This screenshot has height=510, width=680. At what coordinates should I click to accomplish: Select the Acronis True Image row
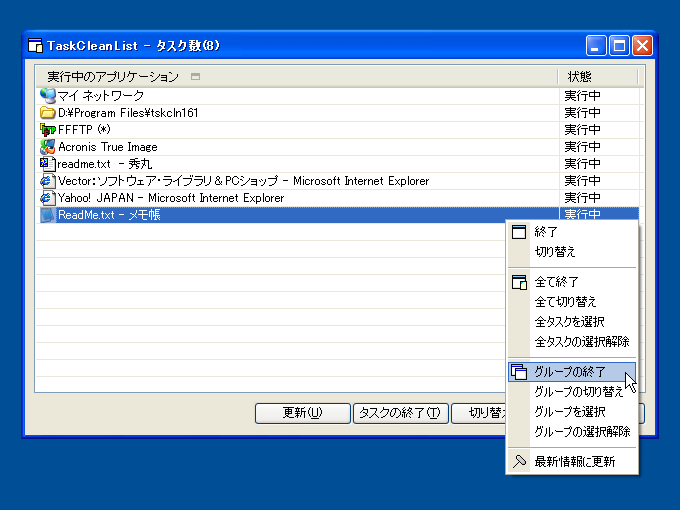[x=337, y=147]
